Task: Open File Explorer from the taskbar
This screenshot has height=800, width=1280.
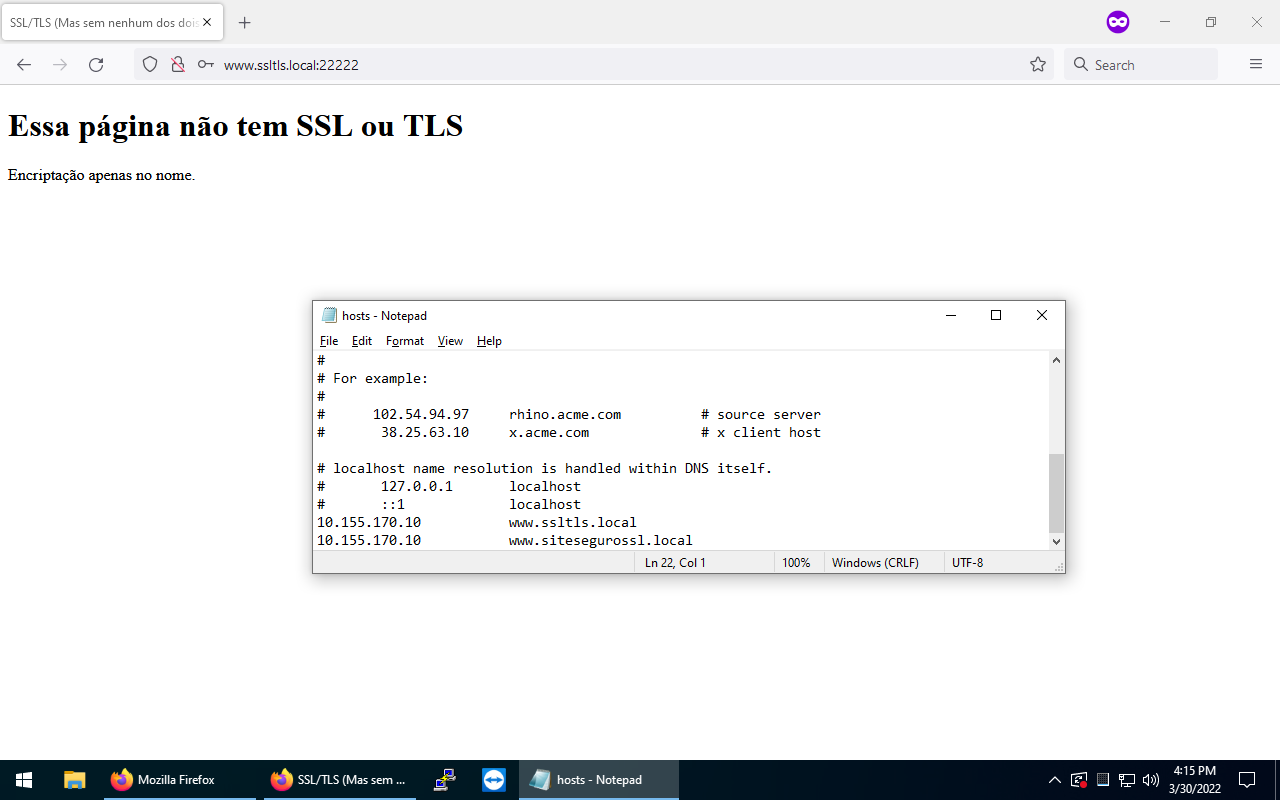Action: pos(75,780)
